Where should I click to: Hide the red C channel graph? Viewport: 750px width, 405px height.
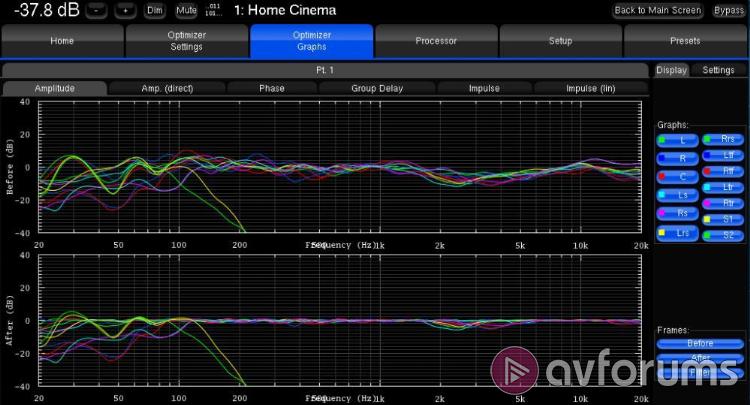coord(677,177)
